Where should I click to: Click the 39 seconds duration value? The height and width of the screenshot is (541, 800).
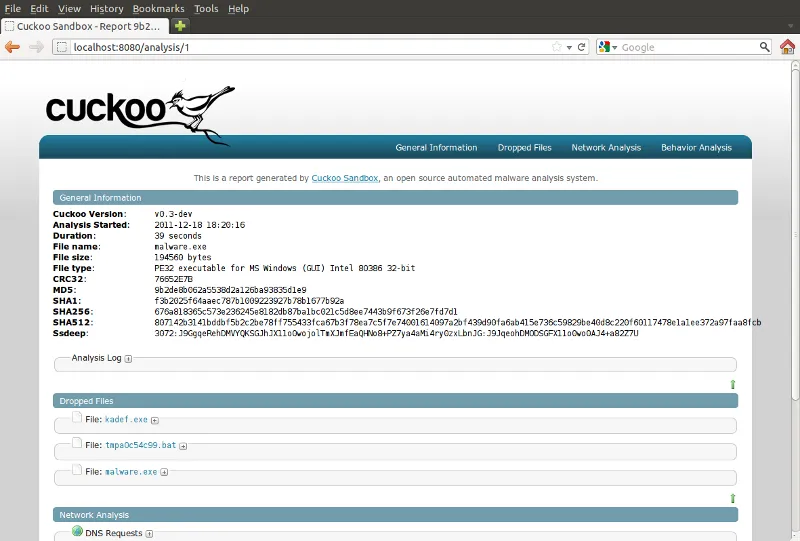click(x=178, y=236)
